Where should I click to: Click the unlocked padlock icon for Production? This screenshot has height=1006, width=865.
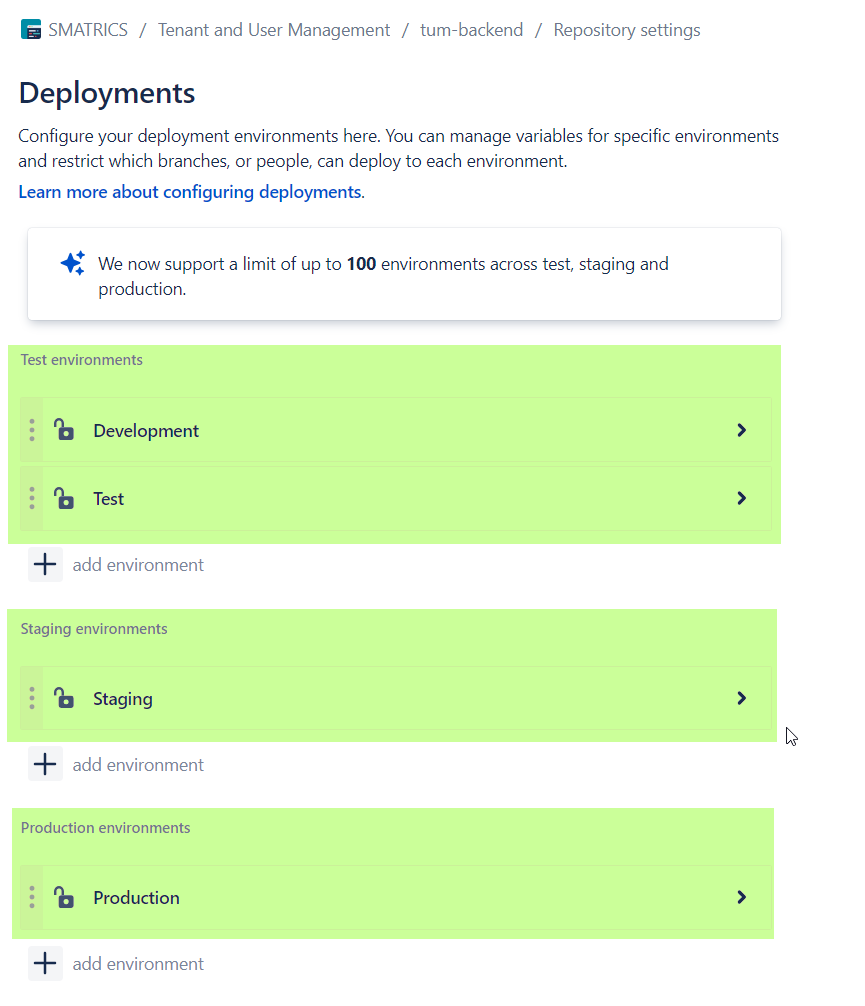coord(64,897)
